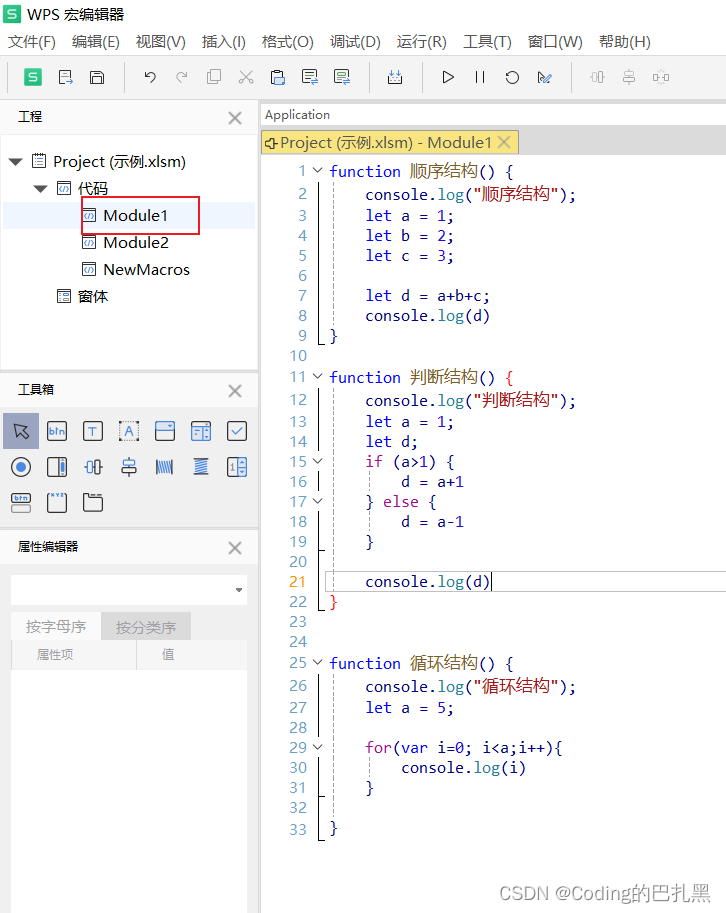Image resolution: width=726 pixels, height=913 pixels.
Task: Close the 工程 project panel
Action: pos(235,118)
